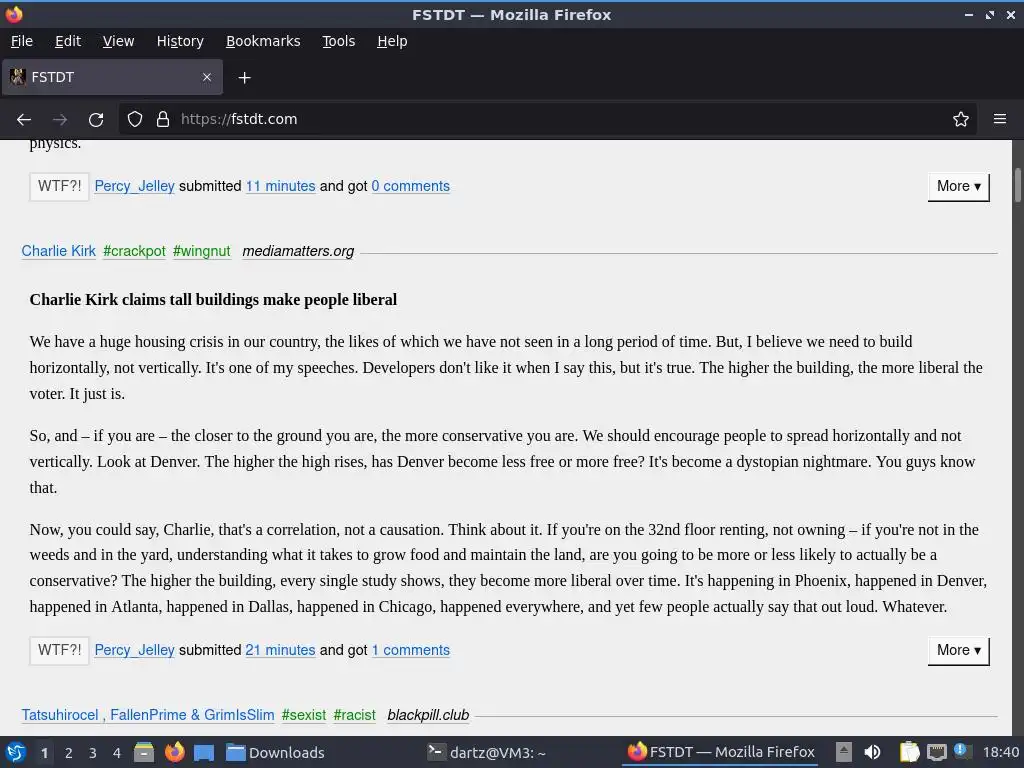Open the Edit menu
This screenshot has height=768, width=1024.
[68, 41]
